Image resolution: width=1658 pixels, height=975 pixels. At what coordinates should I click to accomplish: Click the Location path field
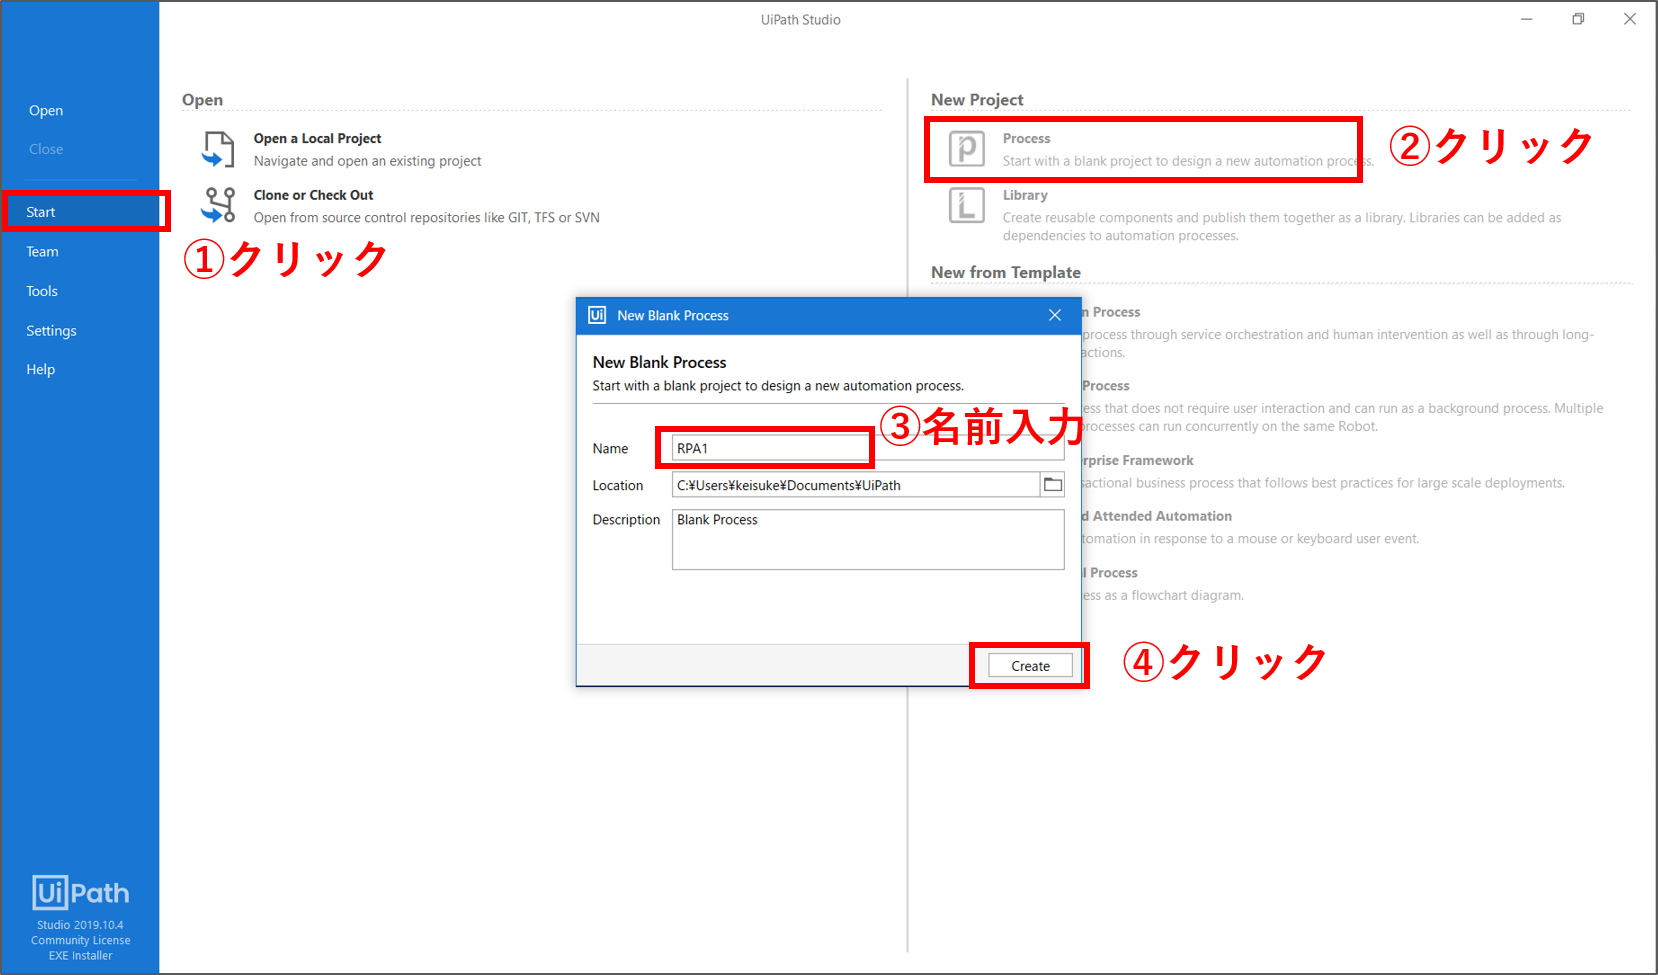[855, 485]
